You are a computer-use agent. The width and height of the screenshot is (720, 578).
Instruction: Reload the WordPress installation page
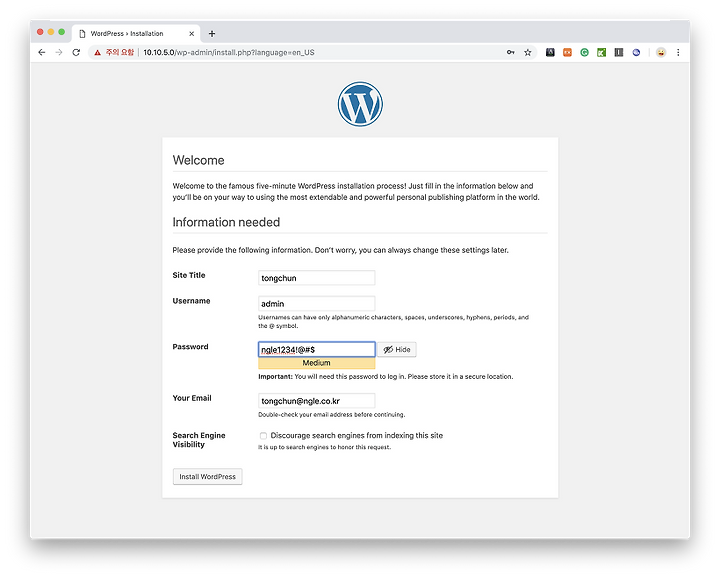[x=76, y=52]
